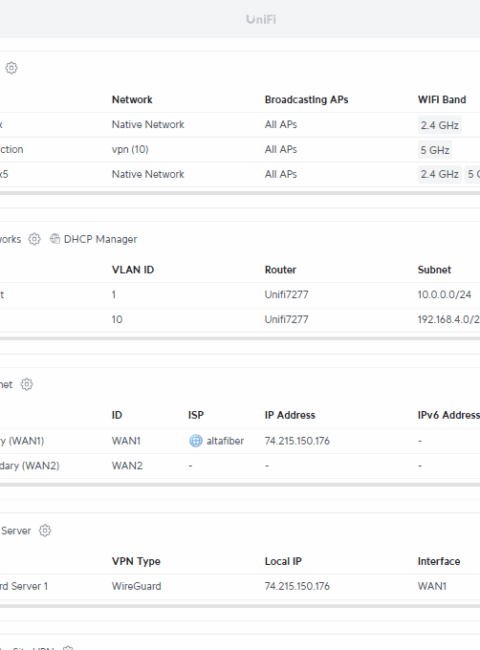Open Site-to-Site VPN settings gear at bottom

point(68,648)
